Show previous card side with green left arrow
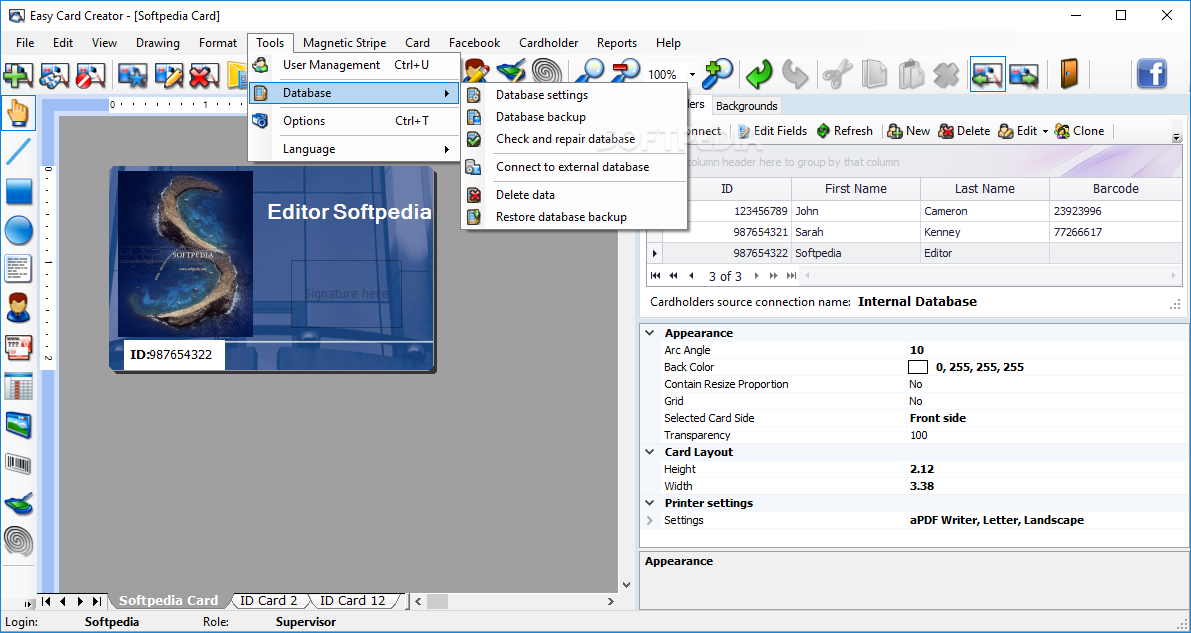Image resolution: width=1191 pixels, height=633 pixels. (987, 74)
